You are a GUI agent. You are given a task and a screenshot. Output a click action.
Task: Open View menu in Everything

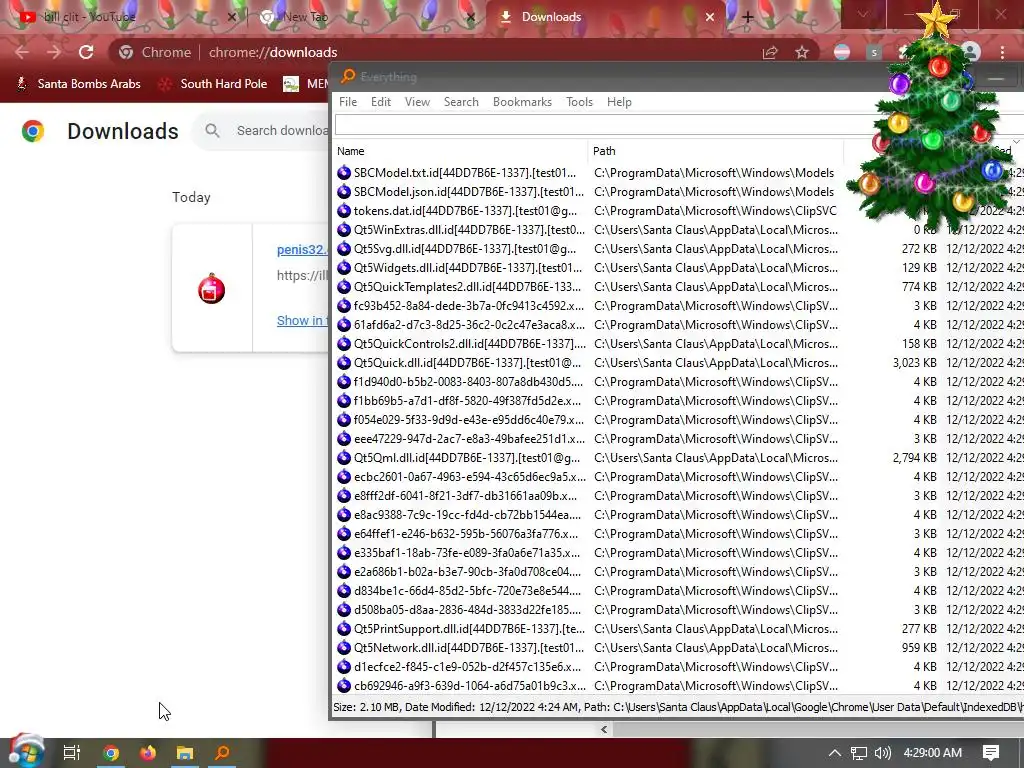pos(417,102)
